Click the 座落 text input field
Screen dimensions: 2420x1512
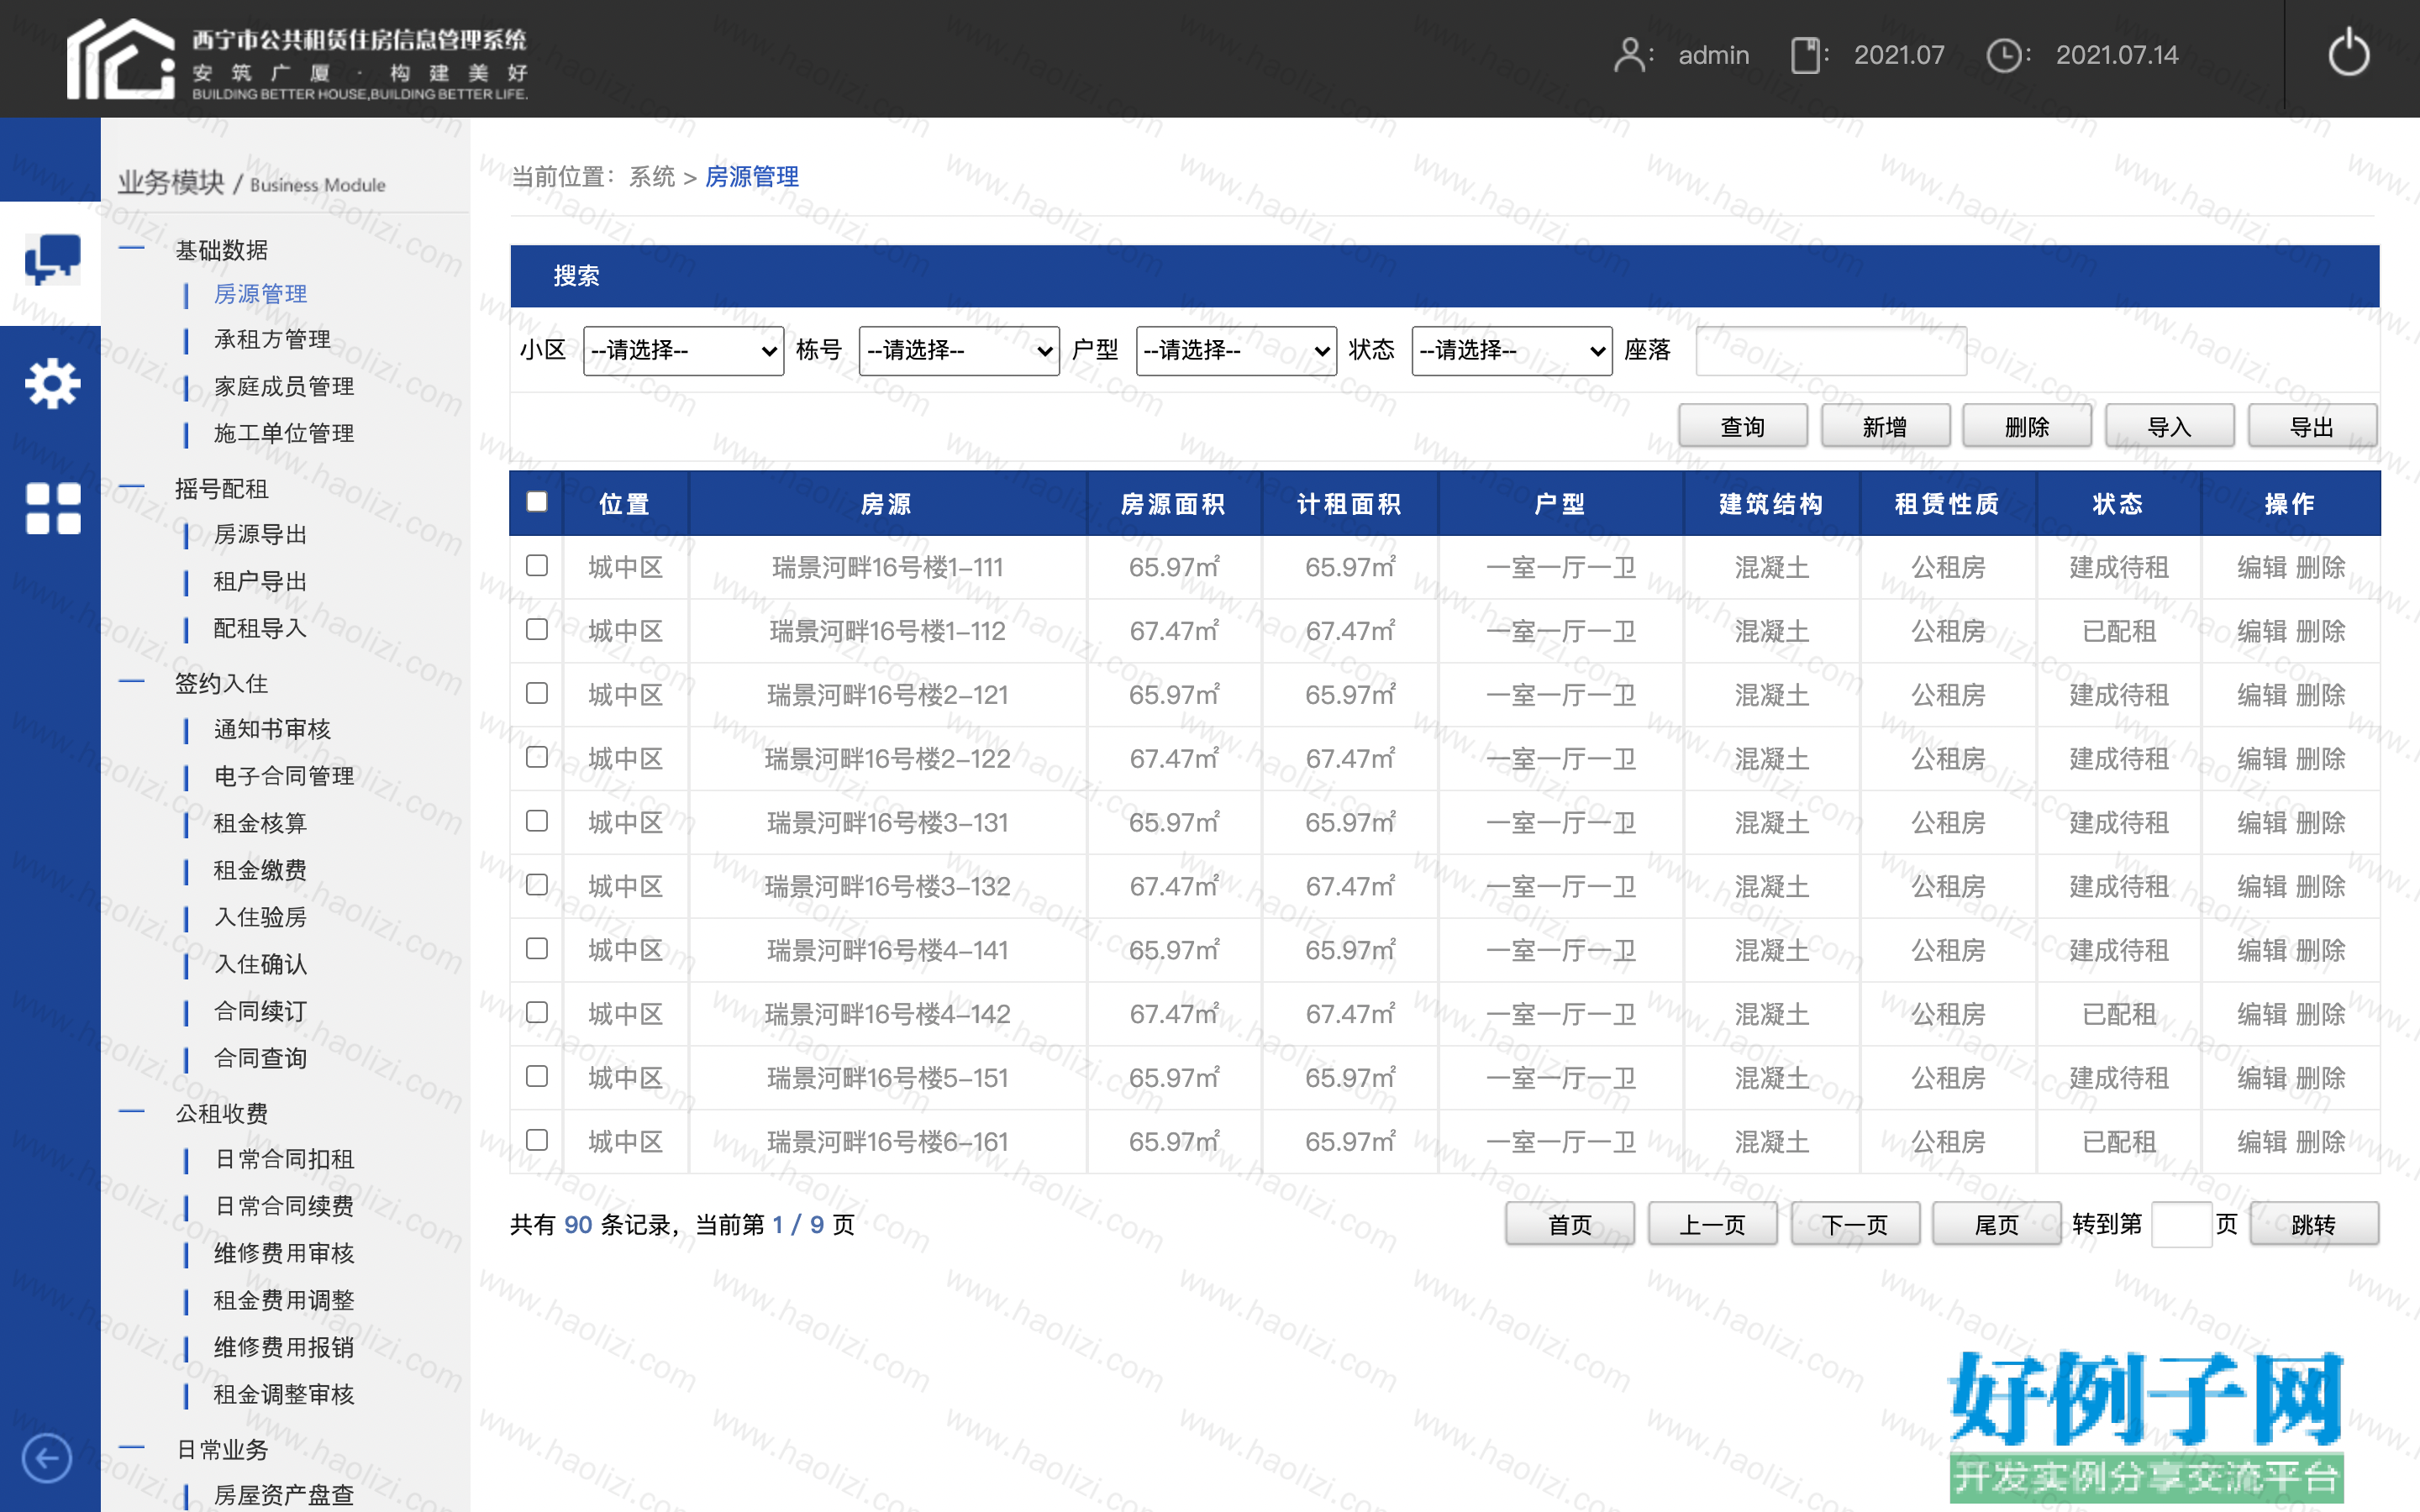1831,351
